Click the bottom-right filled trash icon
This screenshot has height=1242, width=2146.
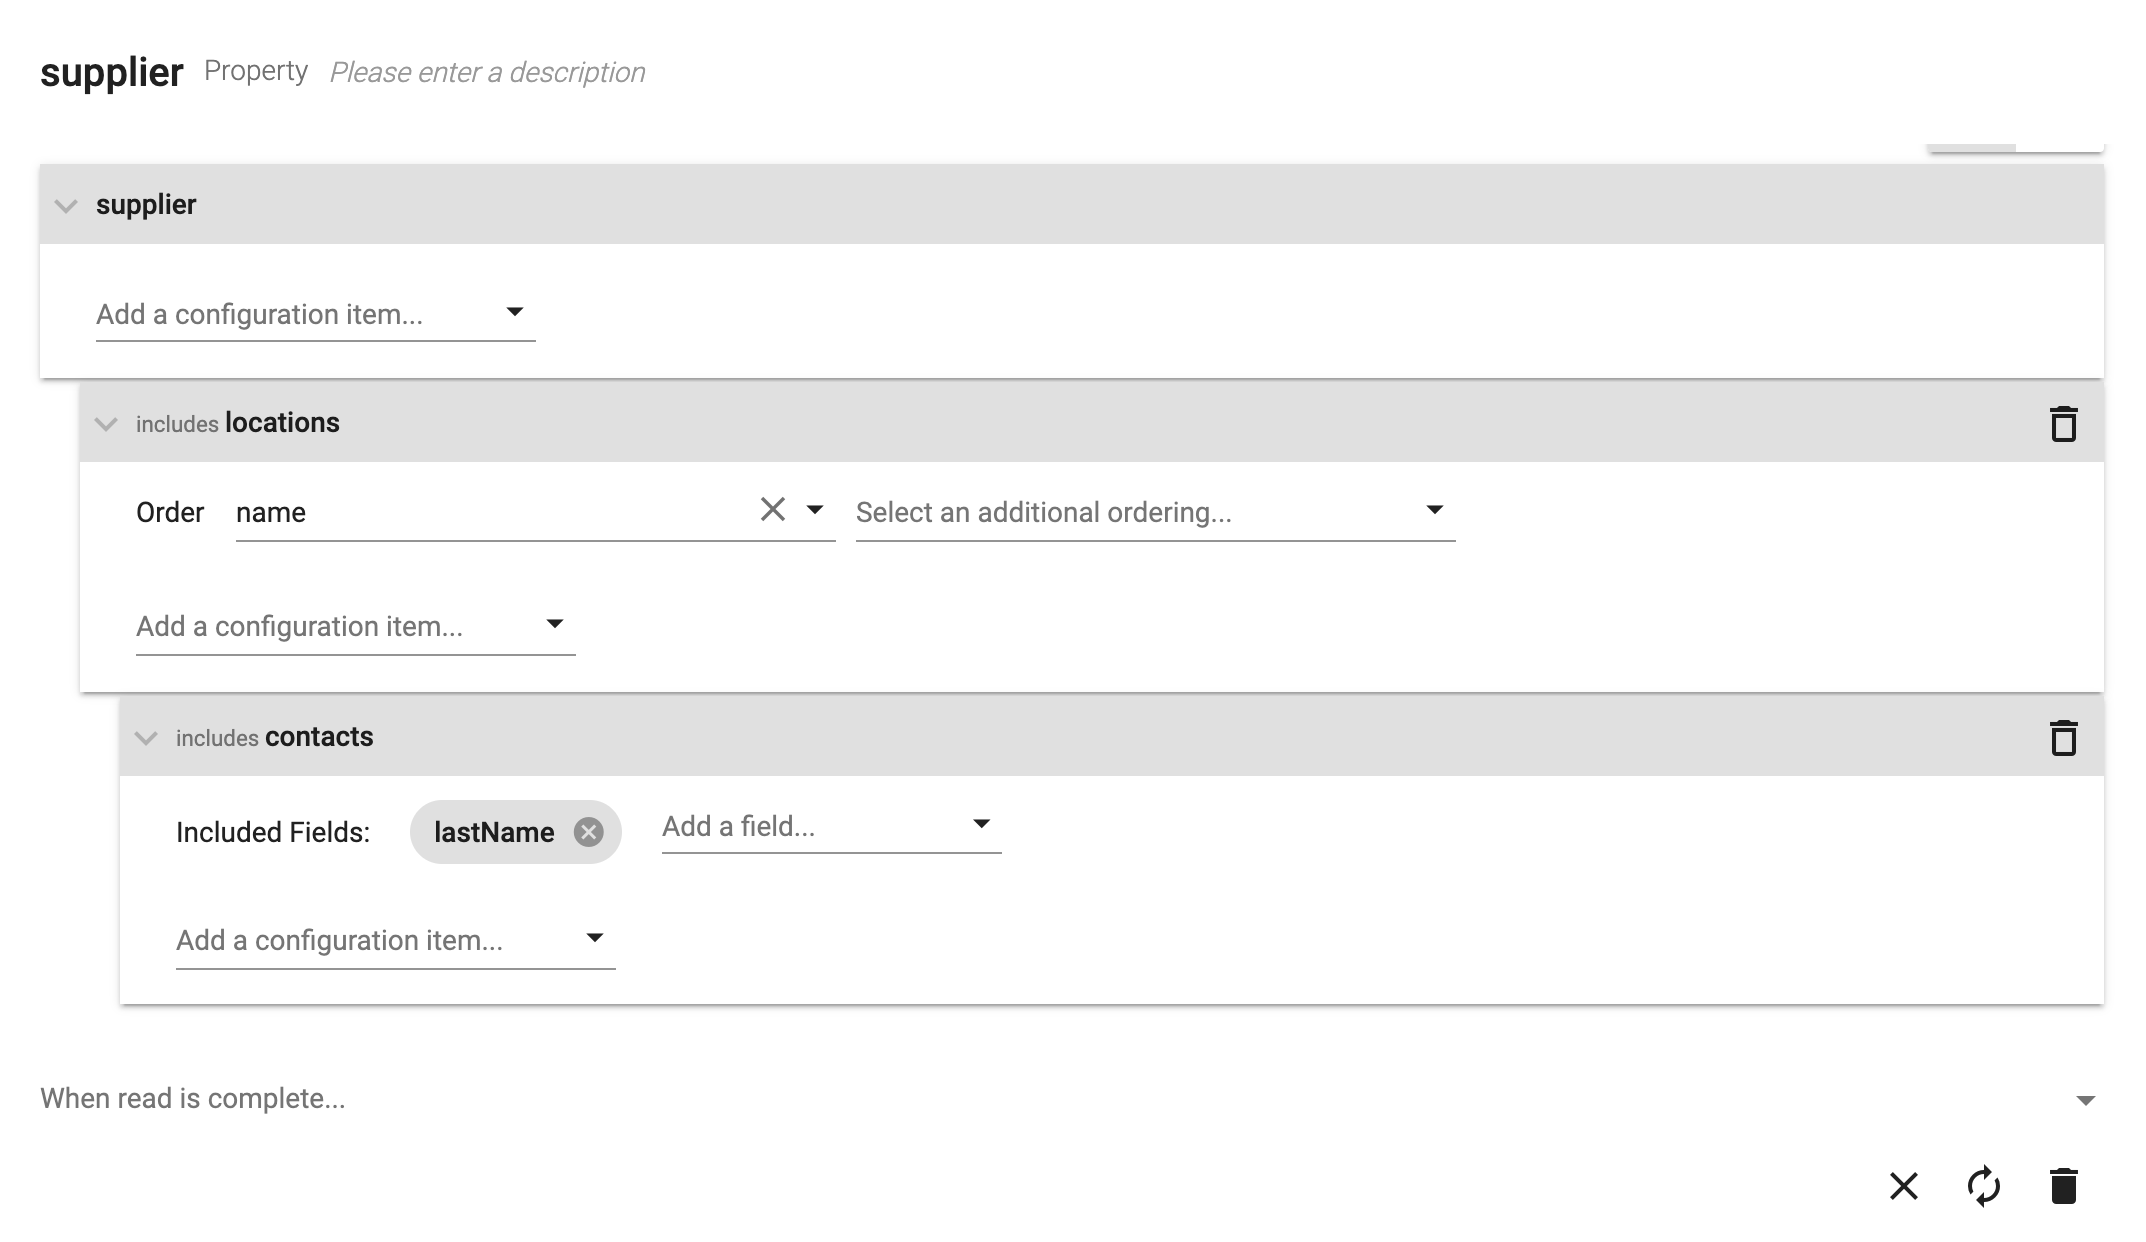(2063, 1186)
